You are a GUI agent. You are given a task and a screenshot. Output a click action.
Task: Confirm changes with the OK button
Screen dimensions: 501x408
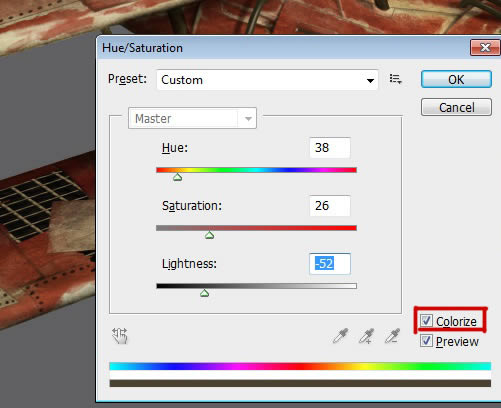point(456,79)
